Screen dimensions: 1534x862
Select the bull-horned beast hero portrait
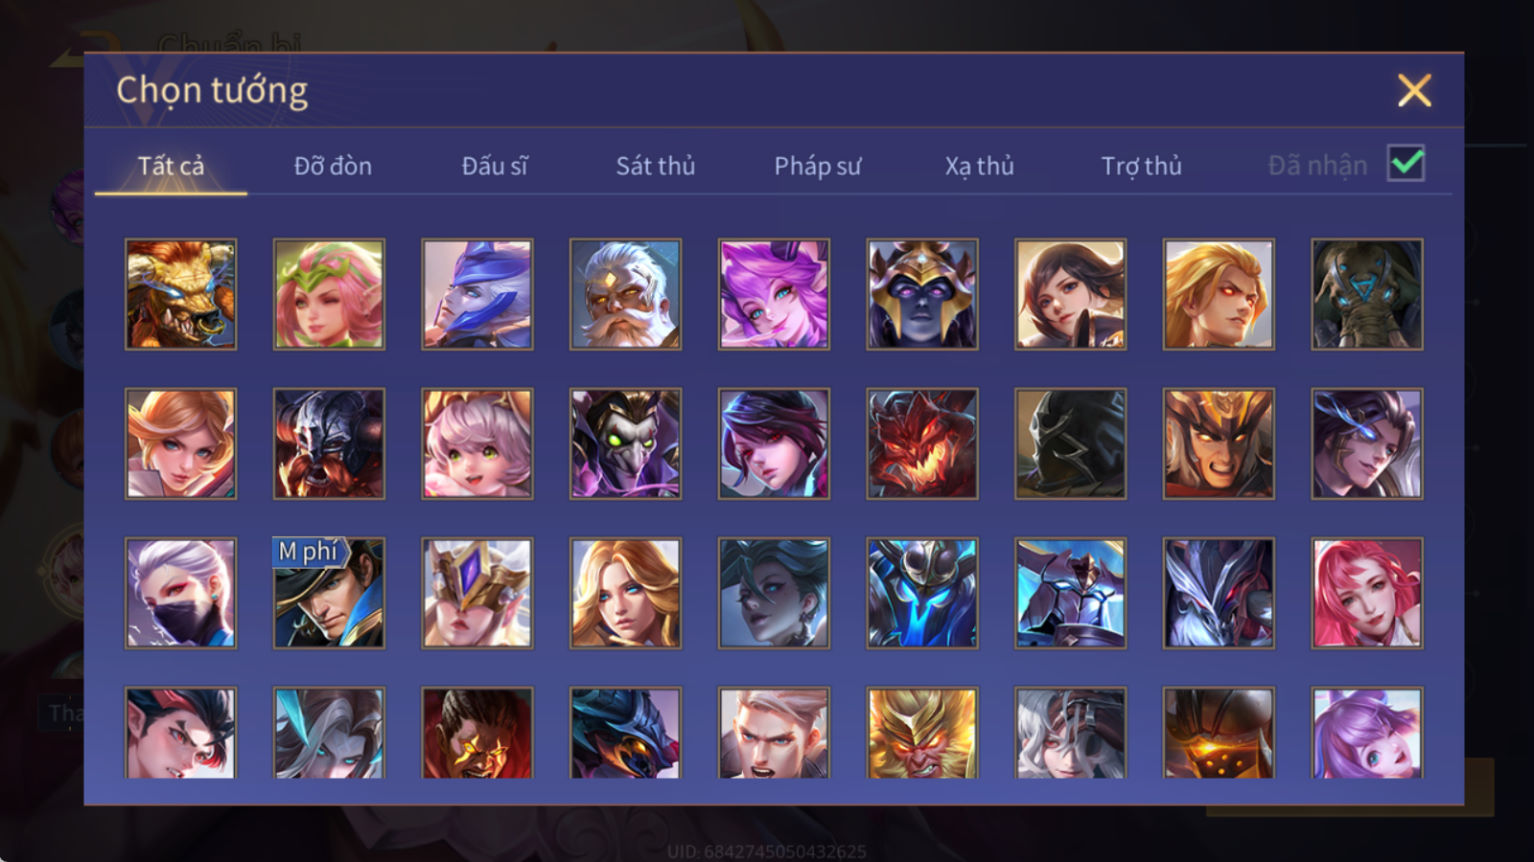point(181,294)
